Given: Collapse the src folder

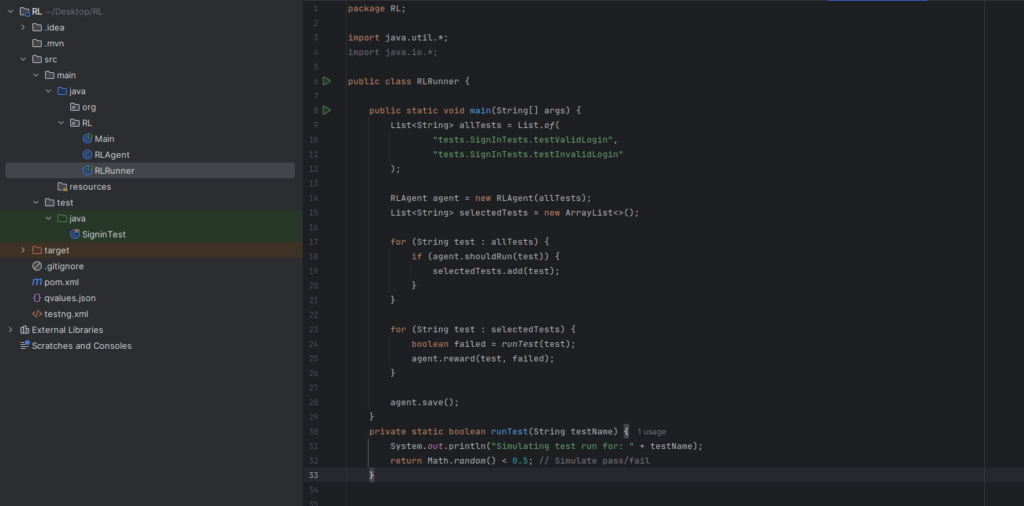Looking at the screenshot, I should [23, 59].
